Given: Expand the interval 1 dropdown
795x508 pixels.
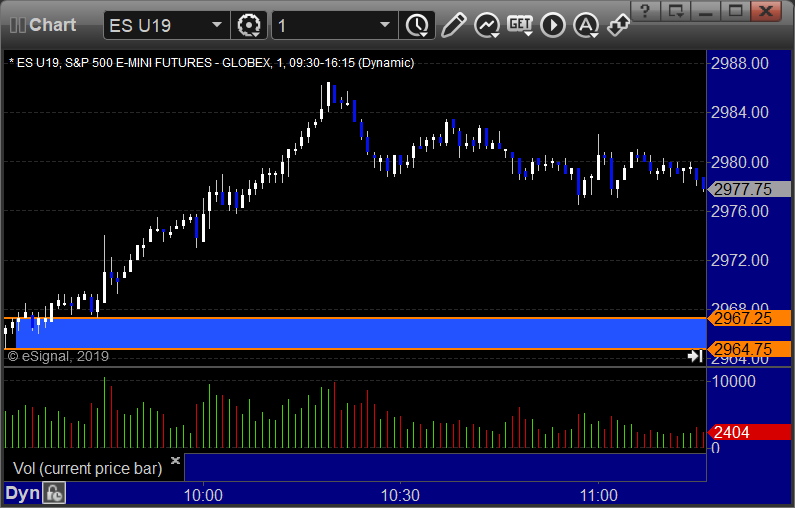Looking at the screenshot, I should 385,25.
